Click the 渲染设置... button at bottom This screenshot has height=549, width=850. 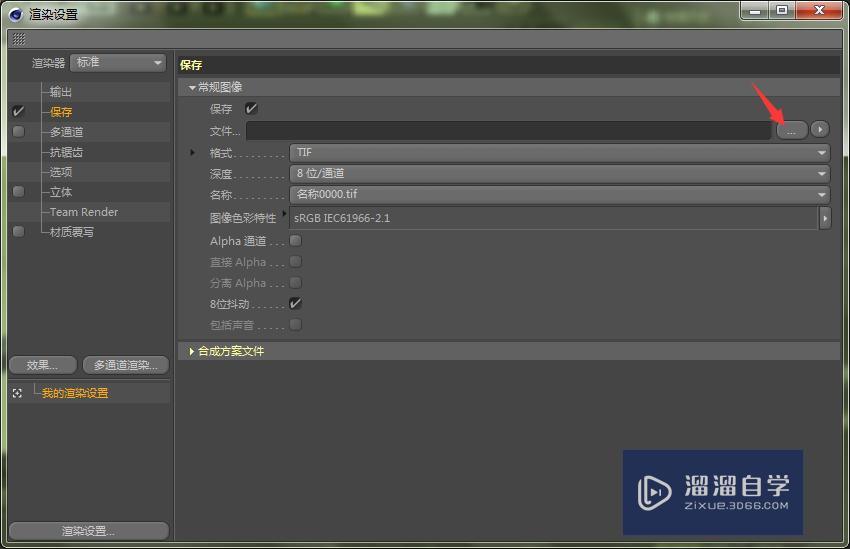tap(89, 531)
